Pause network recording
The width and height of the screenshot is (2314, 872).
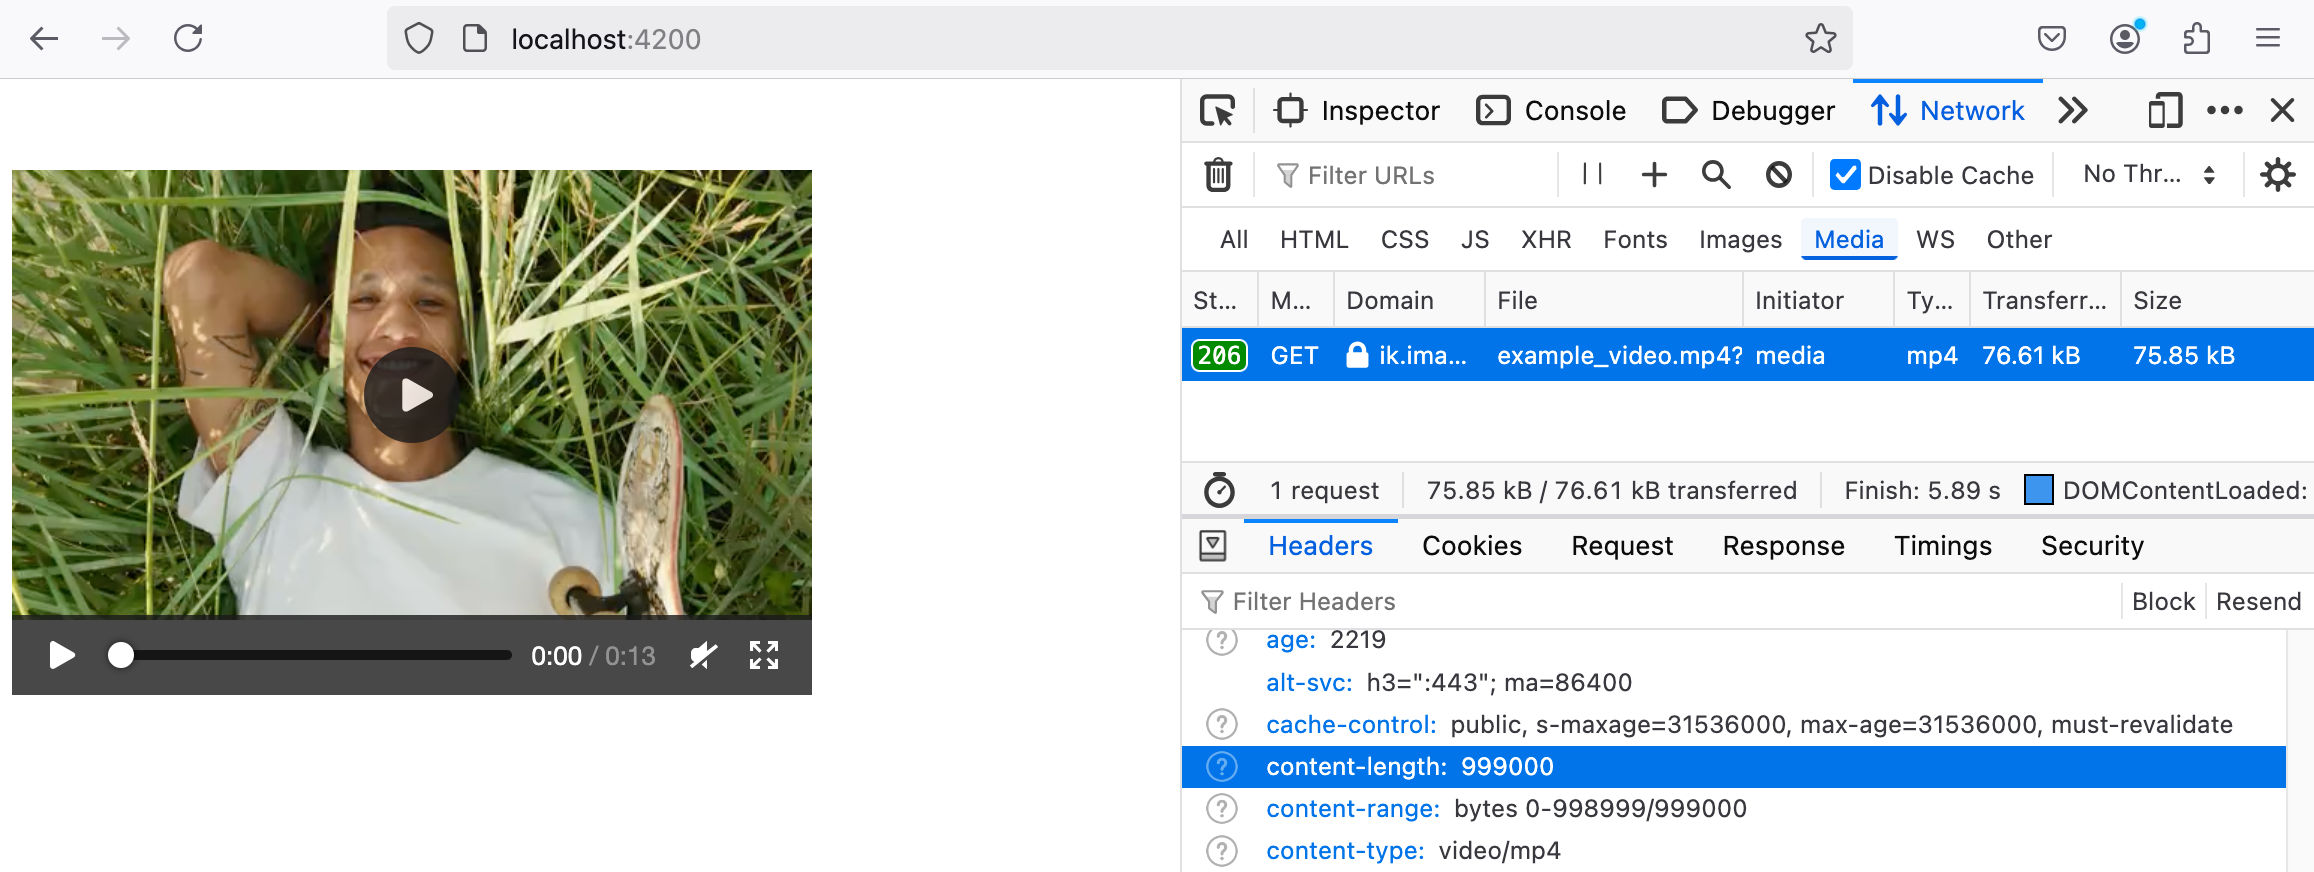point(1593,175)
